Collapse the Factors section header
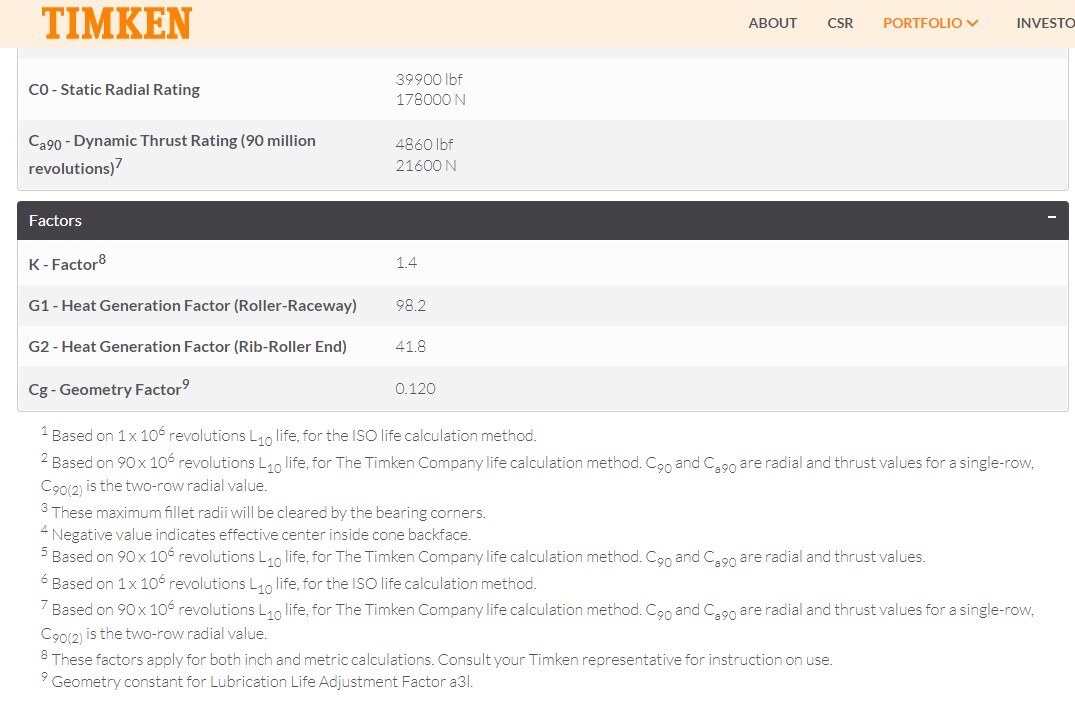Viewport: 1075px width, 712px height. coord(542,220)
